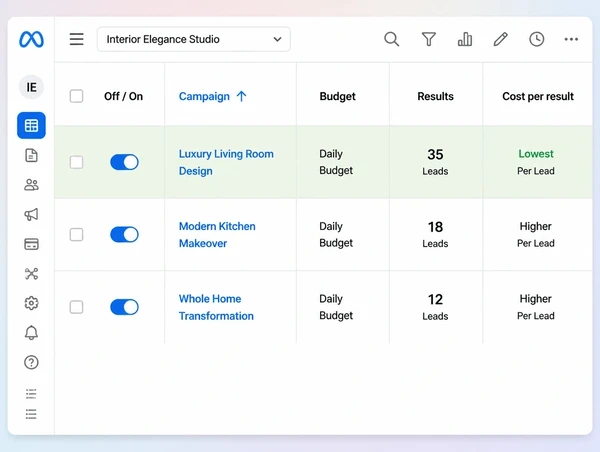Select the campaigns table view icon
Image resolution: width=600 pixels, height=452 pixels.
point(31,126)
